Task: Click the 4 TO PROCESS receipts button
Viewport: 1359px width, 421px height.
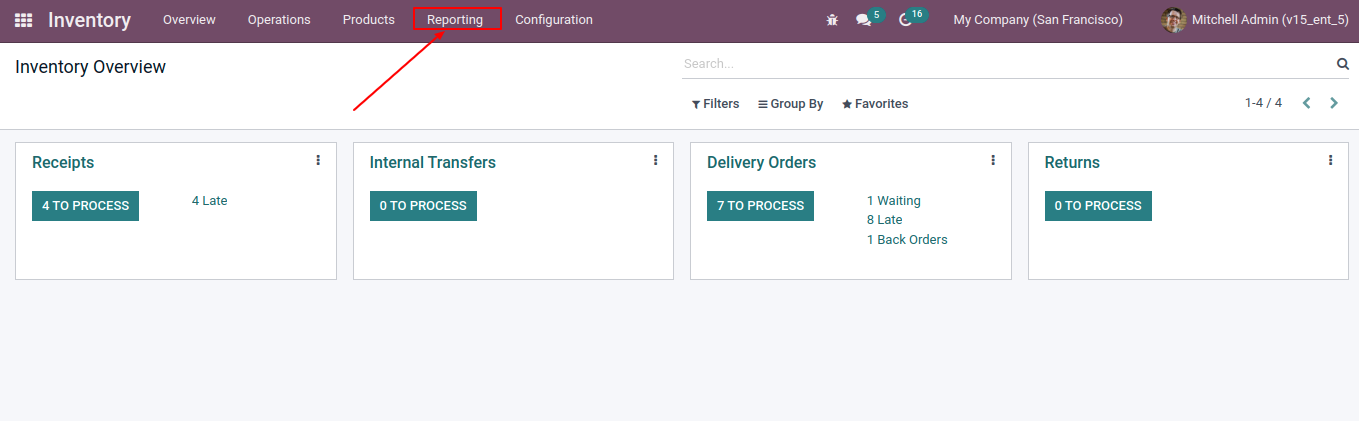Action: [85, 206]
